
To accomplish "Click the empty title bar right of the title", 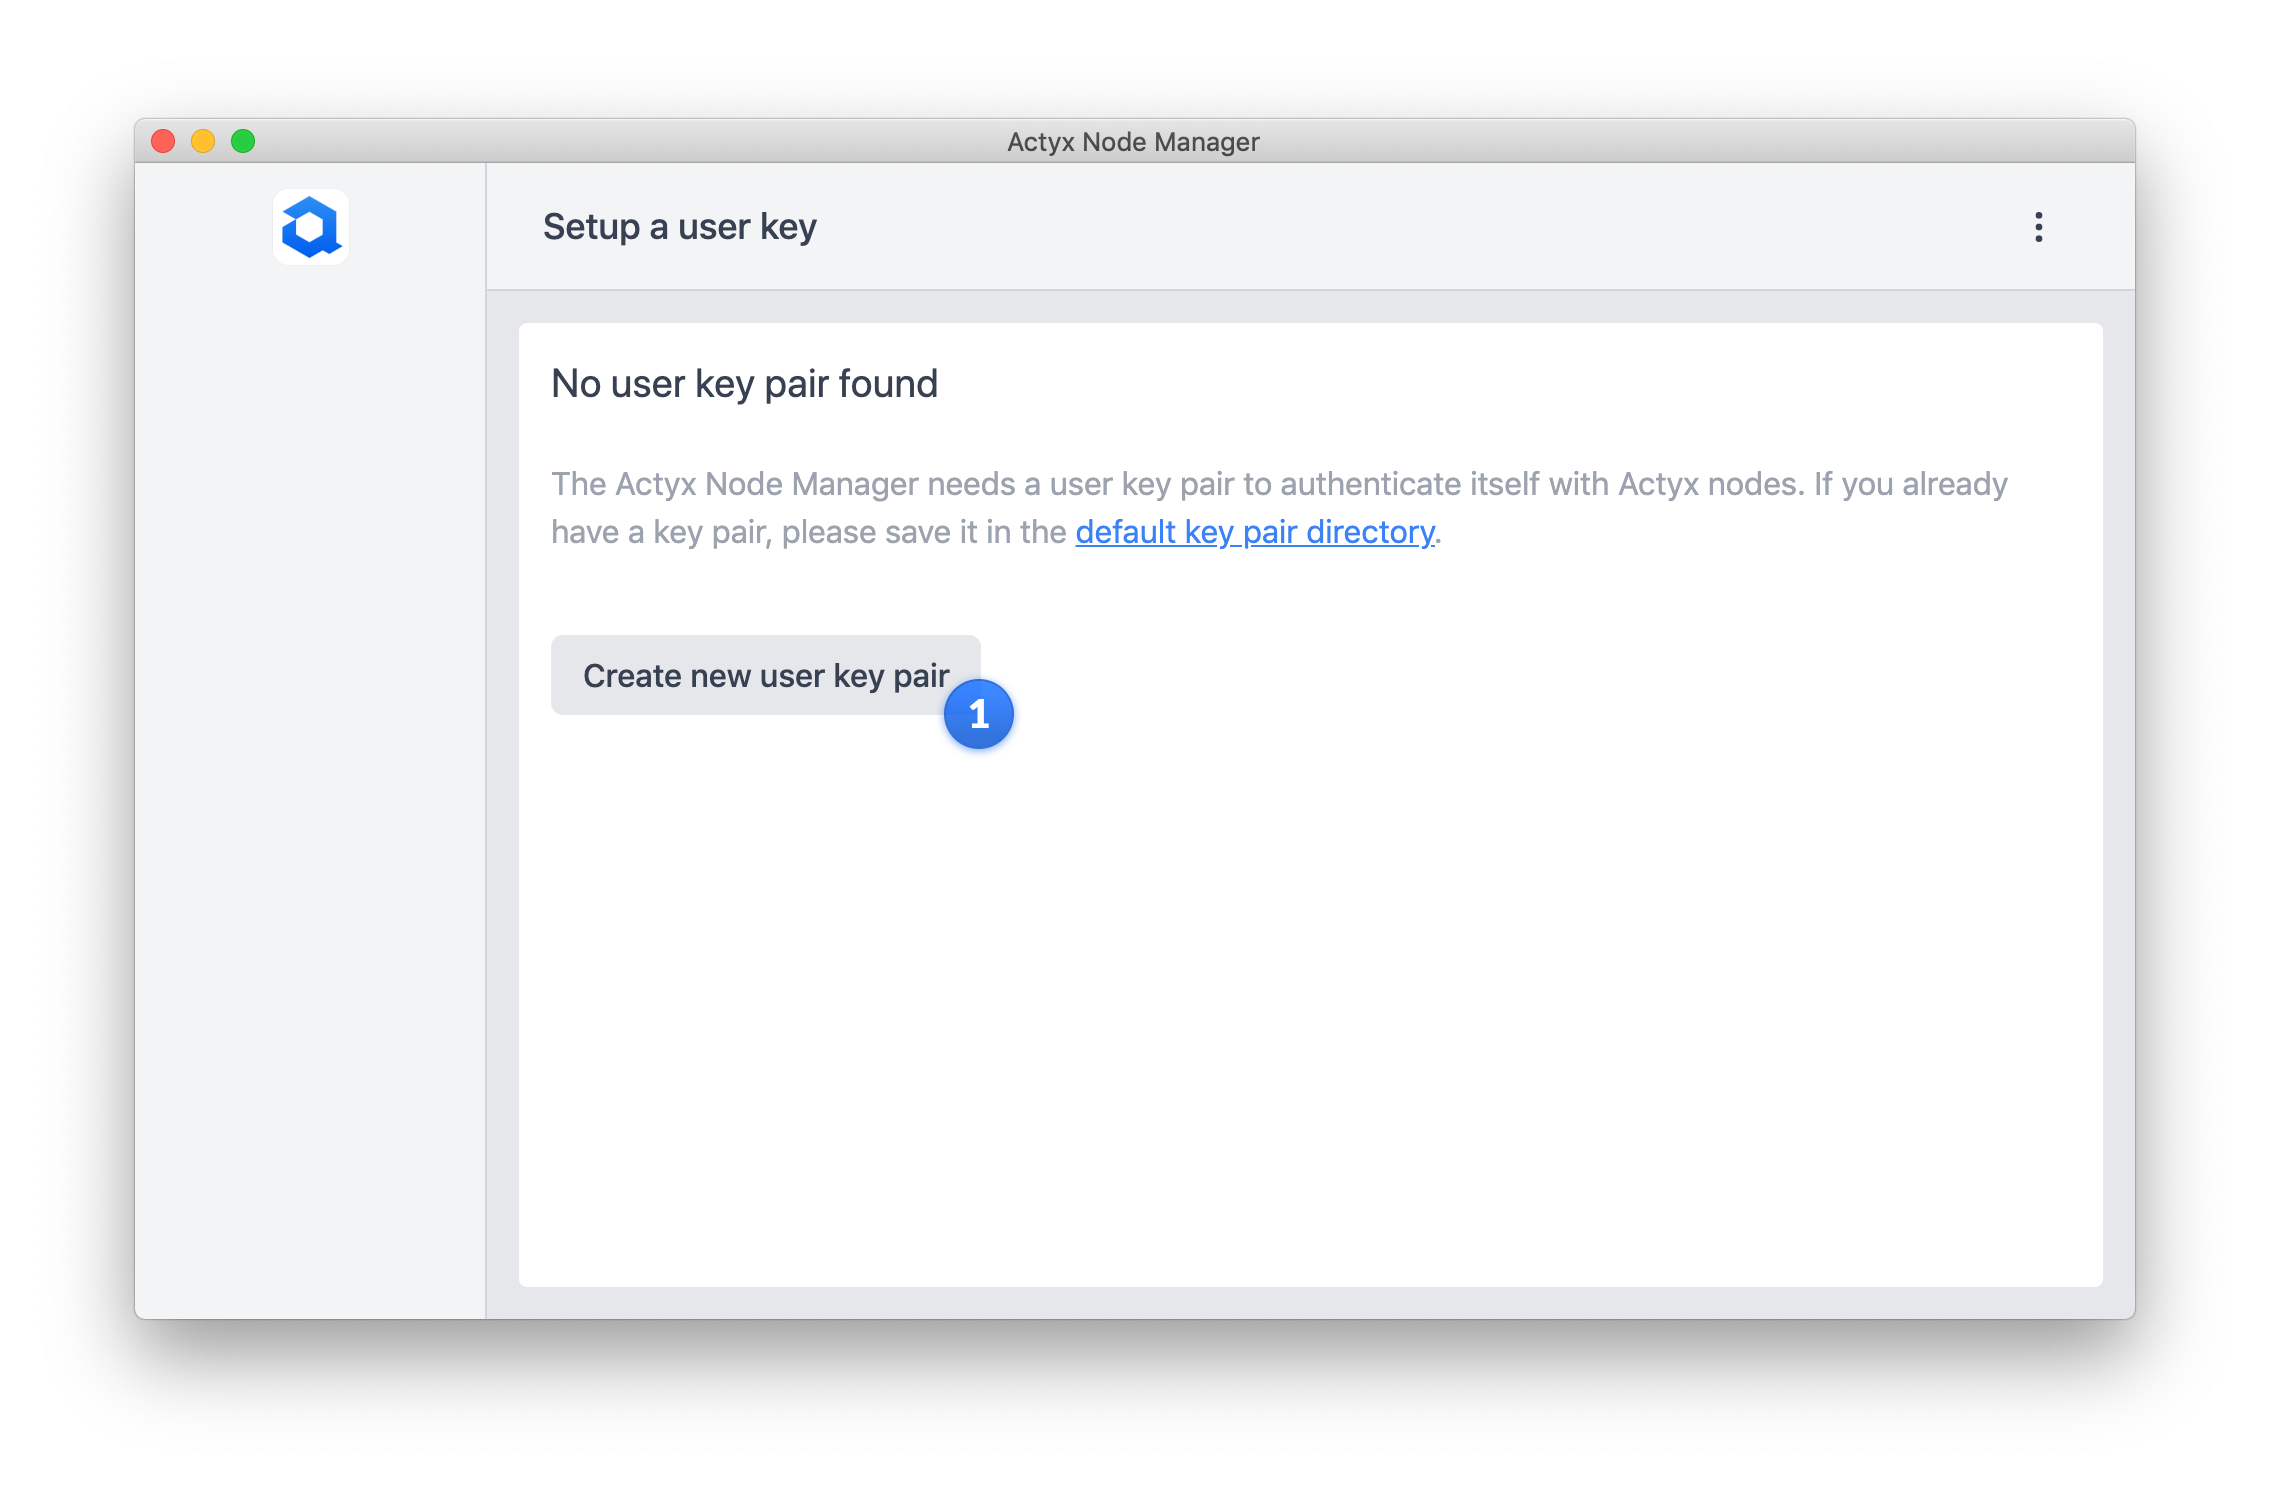I will [1700, 141].
